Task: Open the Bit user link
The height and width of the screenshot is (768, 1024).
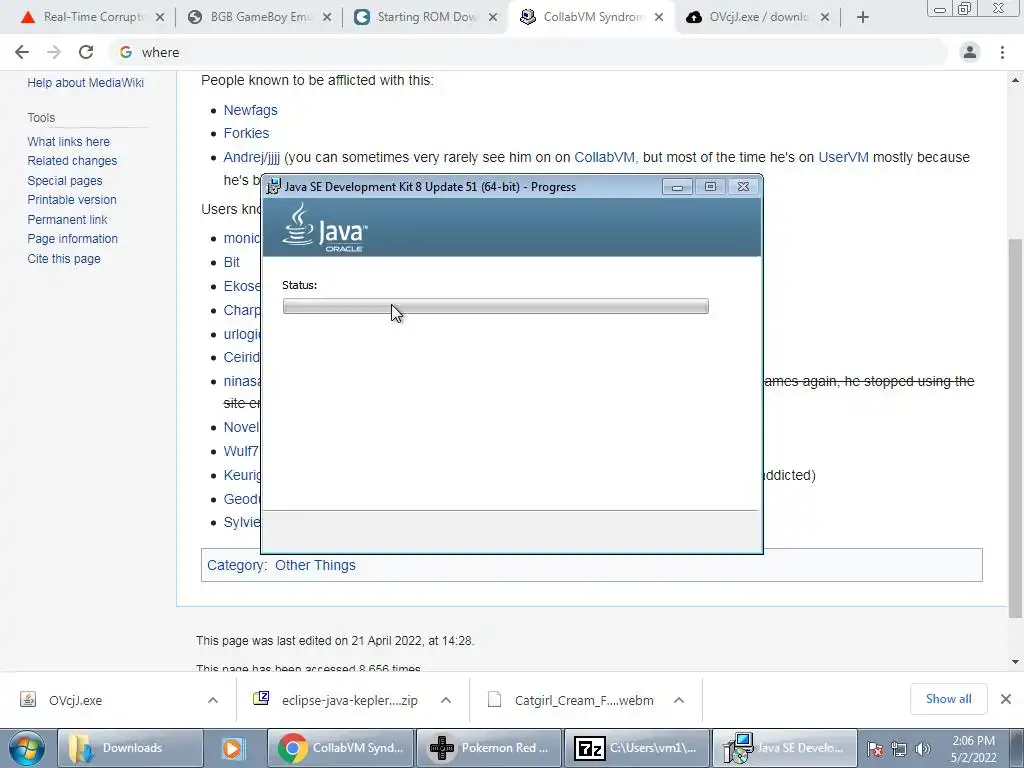Action: tap(232, 262)
